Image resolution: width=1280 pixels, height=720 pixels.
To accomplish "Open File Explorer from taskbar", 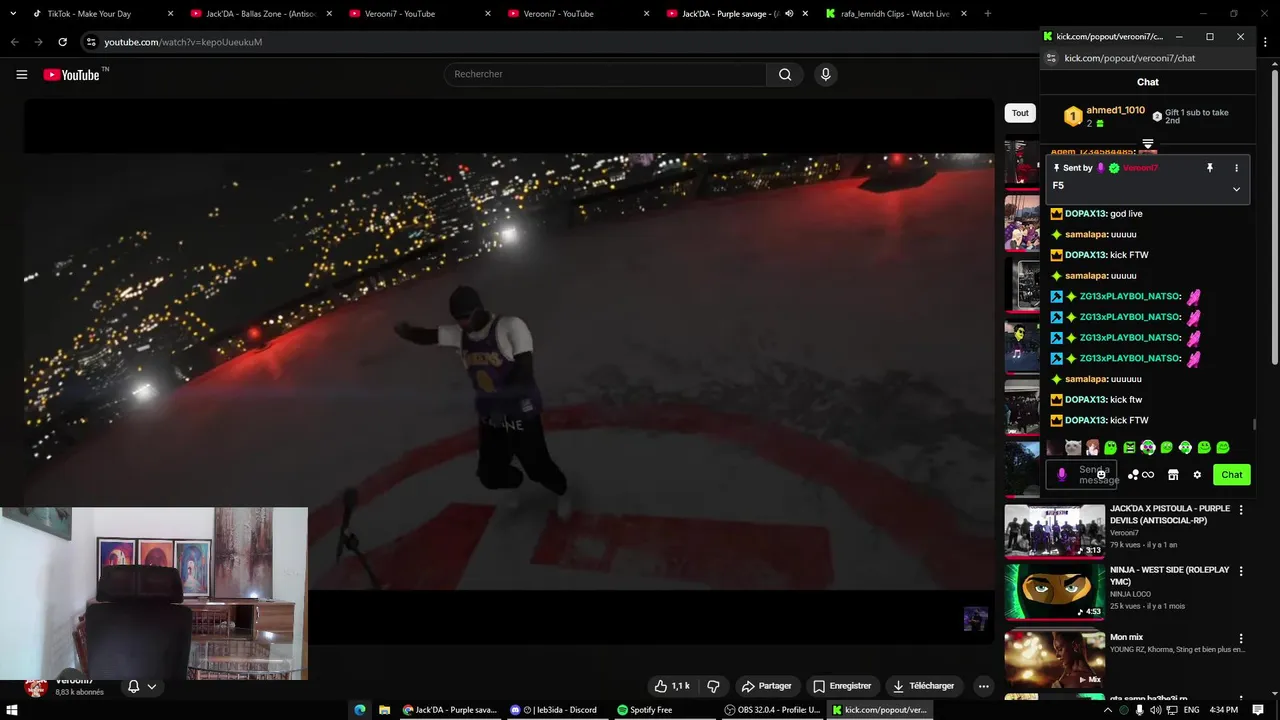I will [x=384, y=710].
